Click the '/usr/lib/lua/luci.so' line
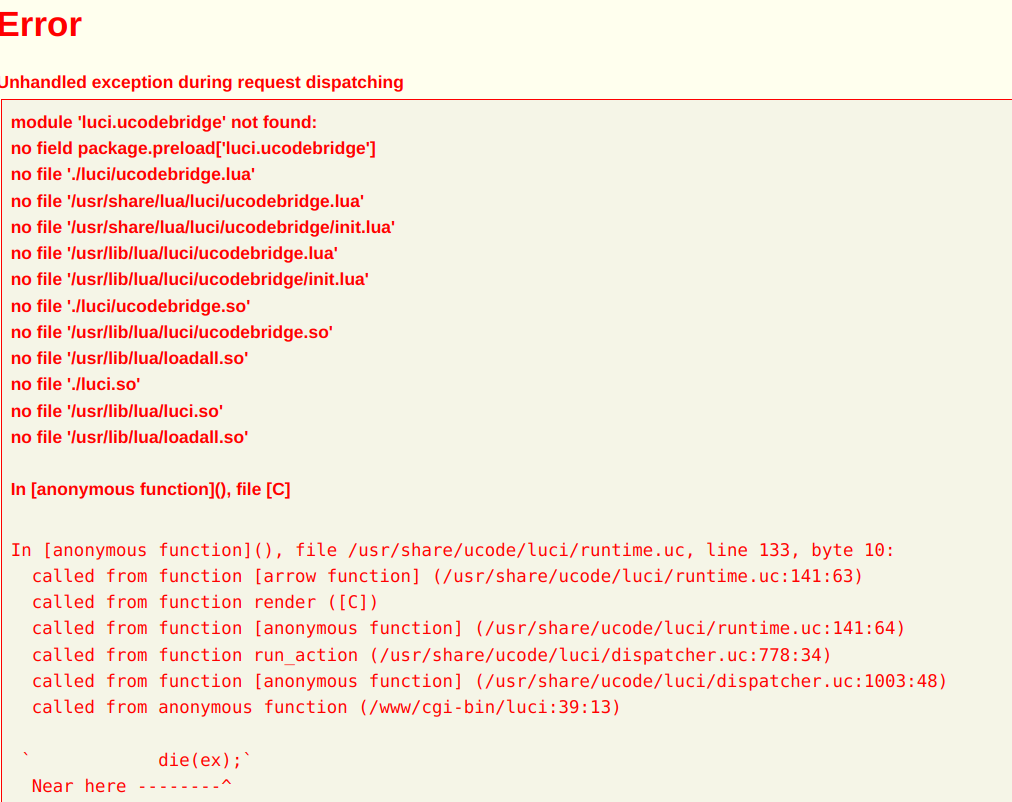Screen dimensions: 1012x802 pyautogui.click(x=117, y=411)
